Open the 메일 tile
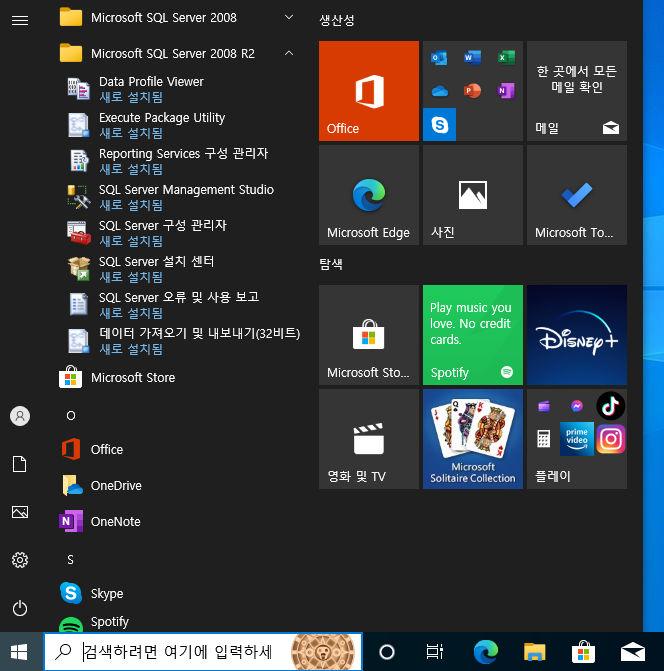The image size is (664, 671). (577, 91)
